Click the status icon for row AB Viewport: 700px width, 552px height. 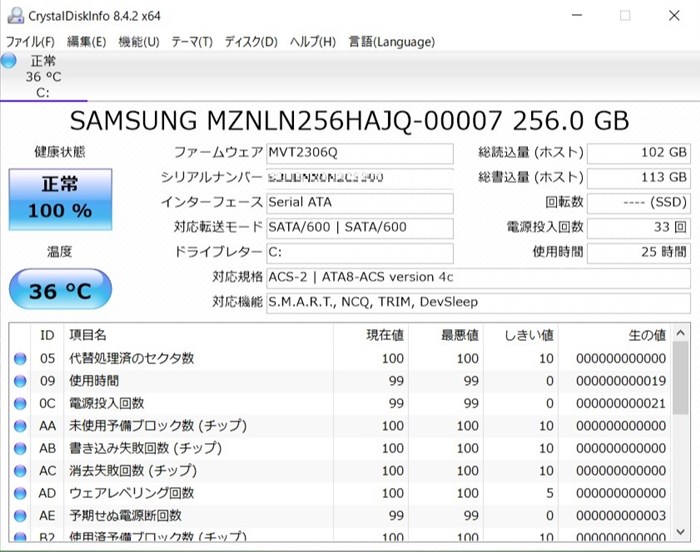pyautogui.click(x=20, y=448)
